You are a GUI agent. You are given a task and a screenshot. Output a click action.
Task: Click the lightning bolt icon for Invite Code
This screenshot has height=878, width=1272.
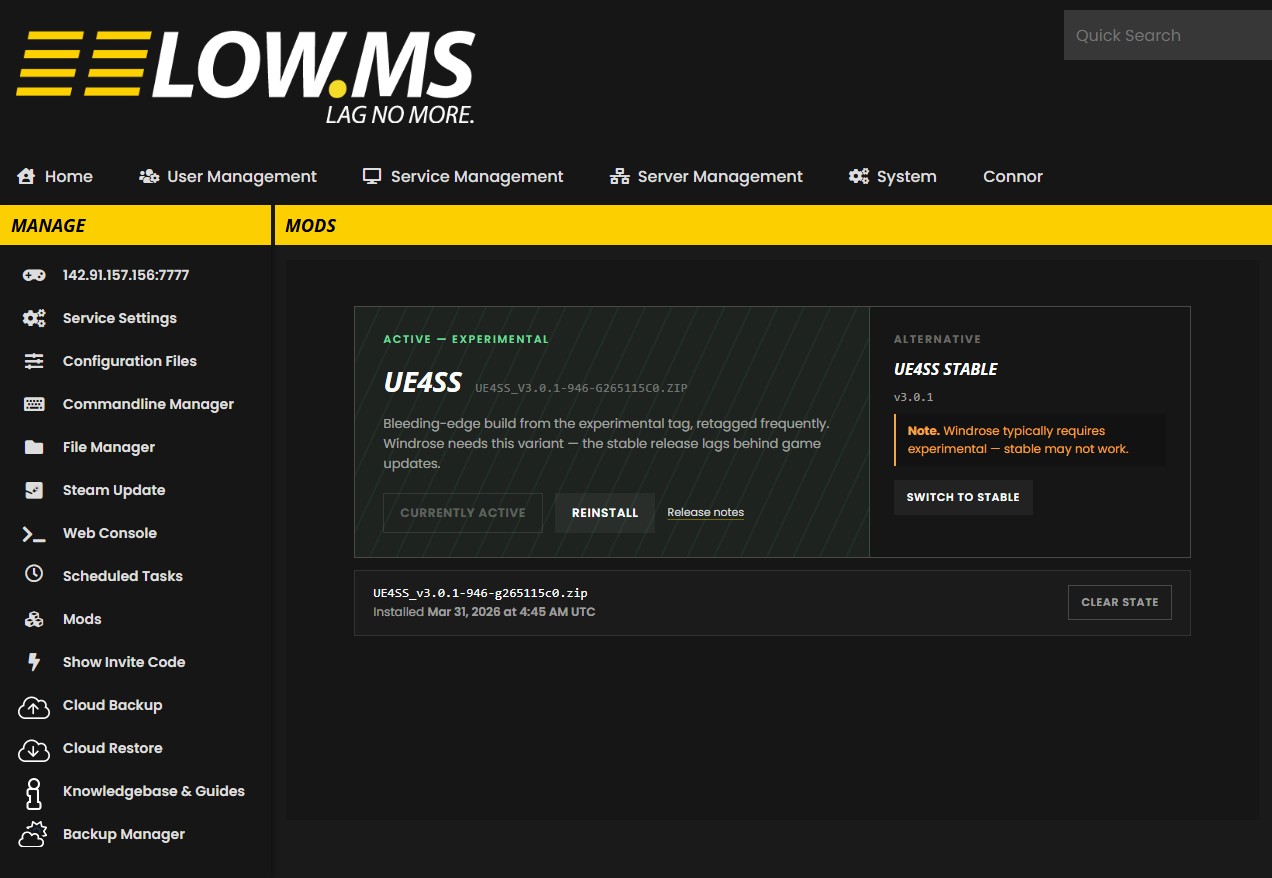tap(34, 662)
